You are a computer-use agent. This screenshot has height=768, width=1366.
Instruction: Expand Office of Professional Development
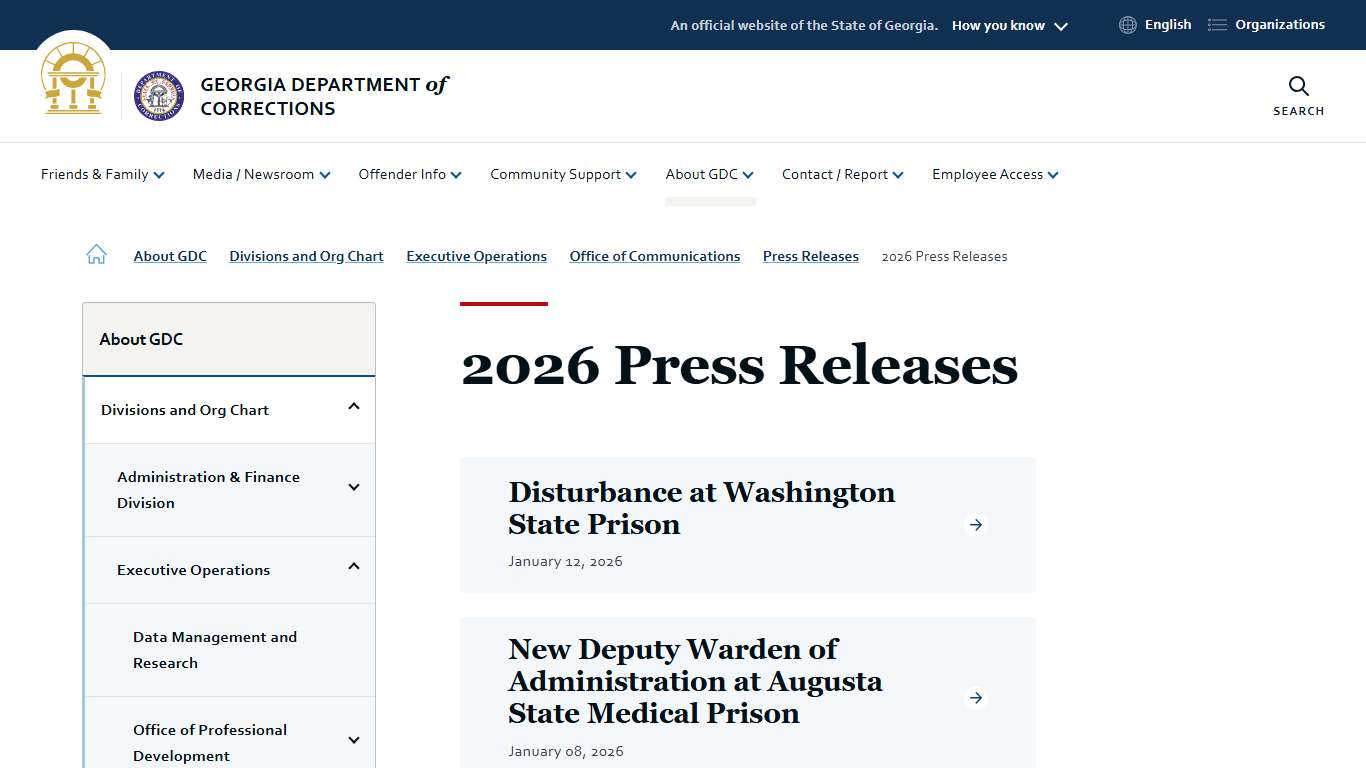point(353,740)
